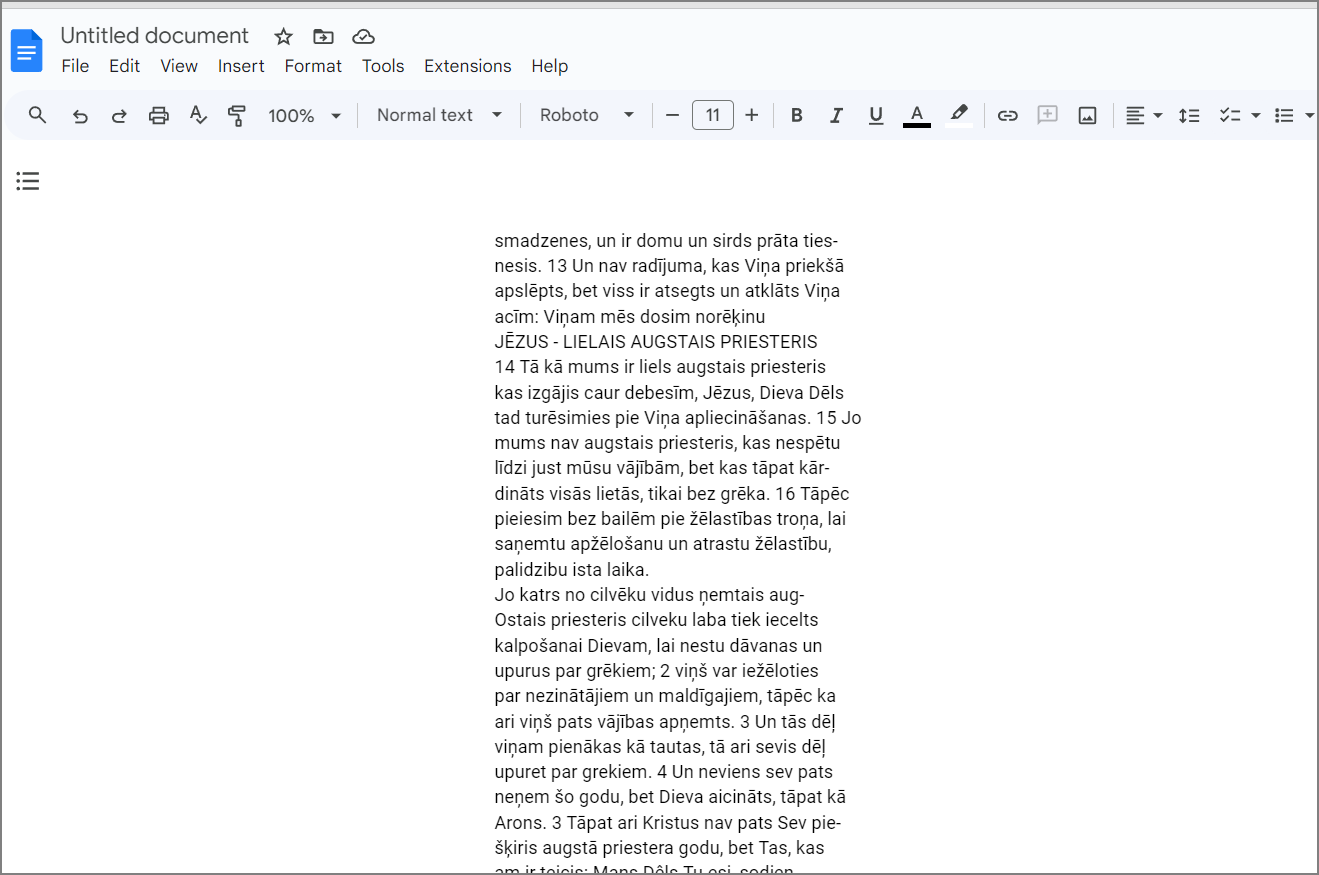The height and width of the screenshot is (875, 1319).
Task: Insert an image
Action: [x=1088, y=116]
